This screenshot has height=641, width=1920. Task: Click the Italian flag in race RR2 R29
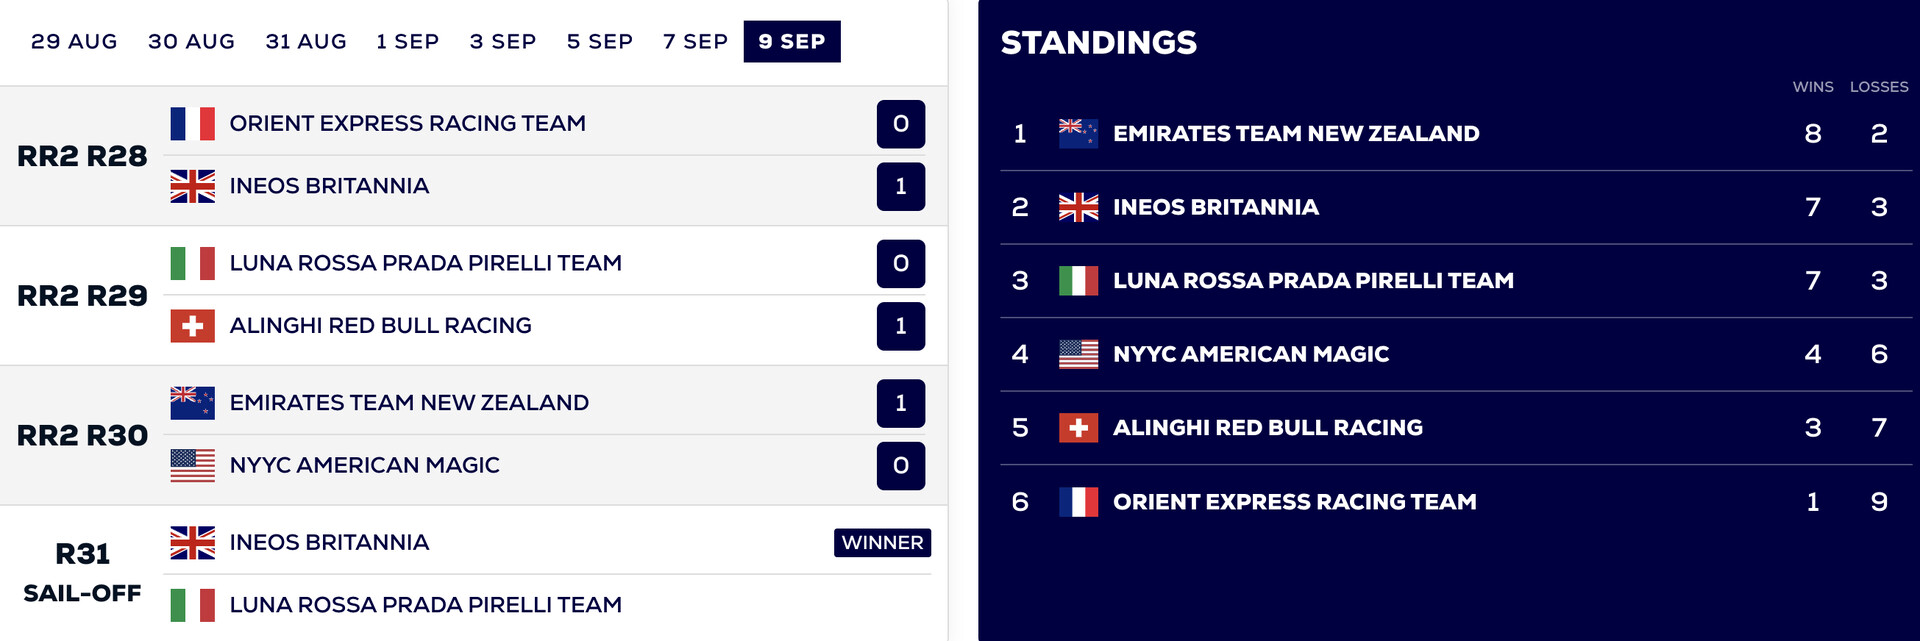[x=192, y=264]
